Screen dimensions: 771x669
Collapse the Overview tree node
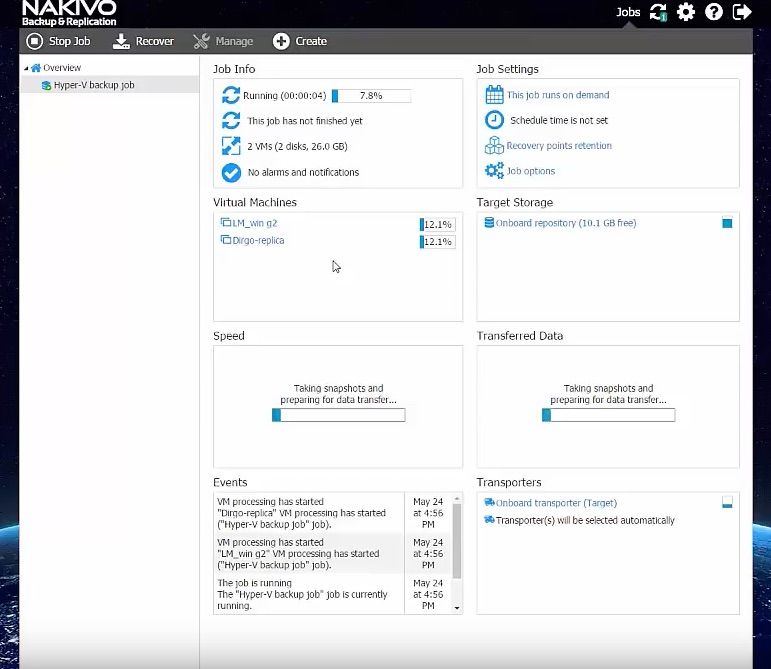click(x=26, y=68)
